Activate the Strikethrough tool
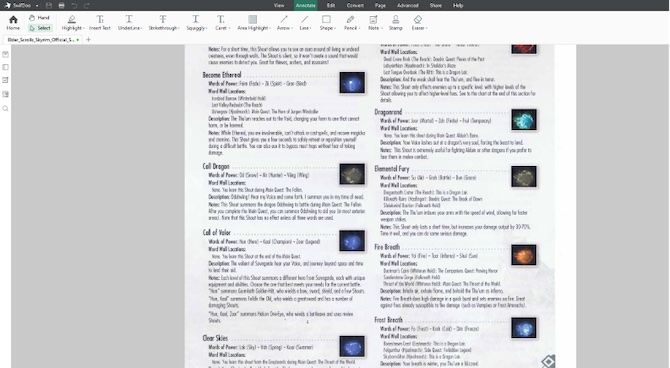Screen dimensions: 670x368 point(163,23)
